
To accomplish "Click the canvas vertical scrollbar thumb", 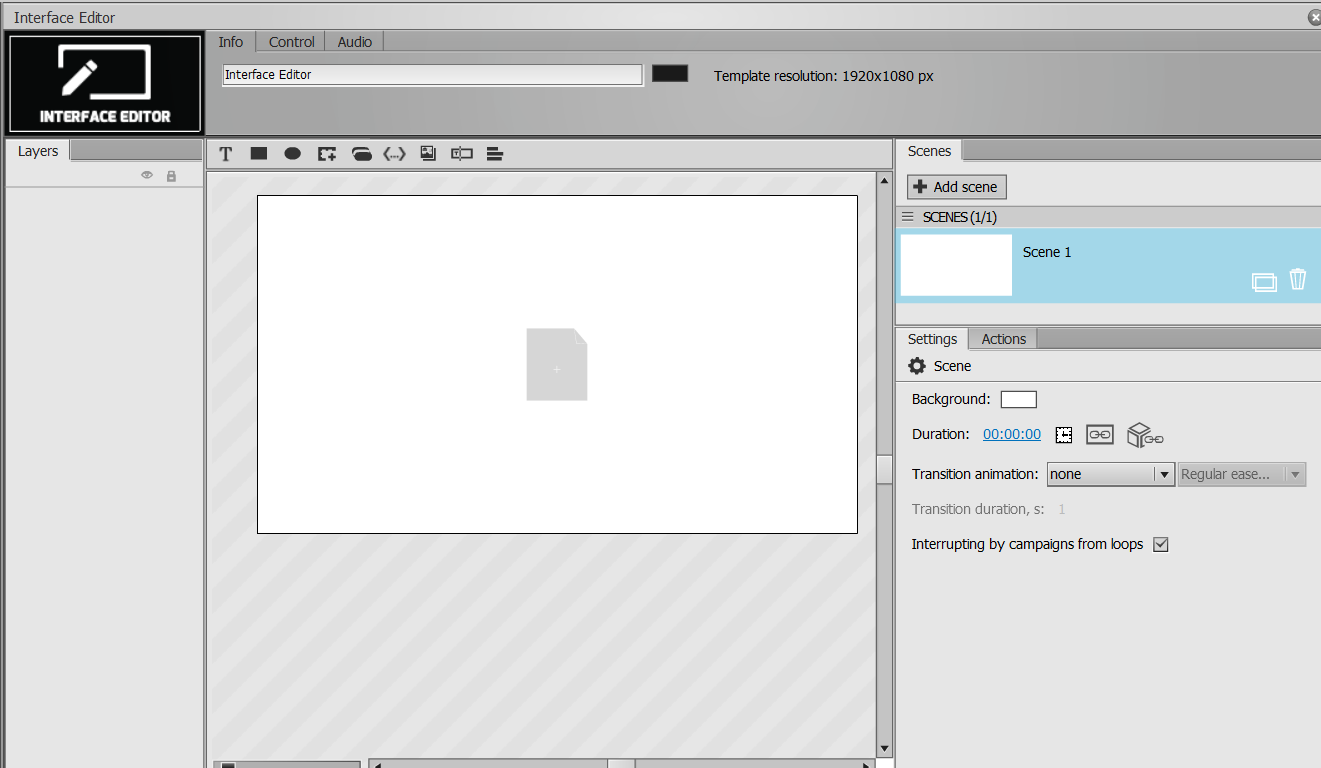I will pos(883,470).
